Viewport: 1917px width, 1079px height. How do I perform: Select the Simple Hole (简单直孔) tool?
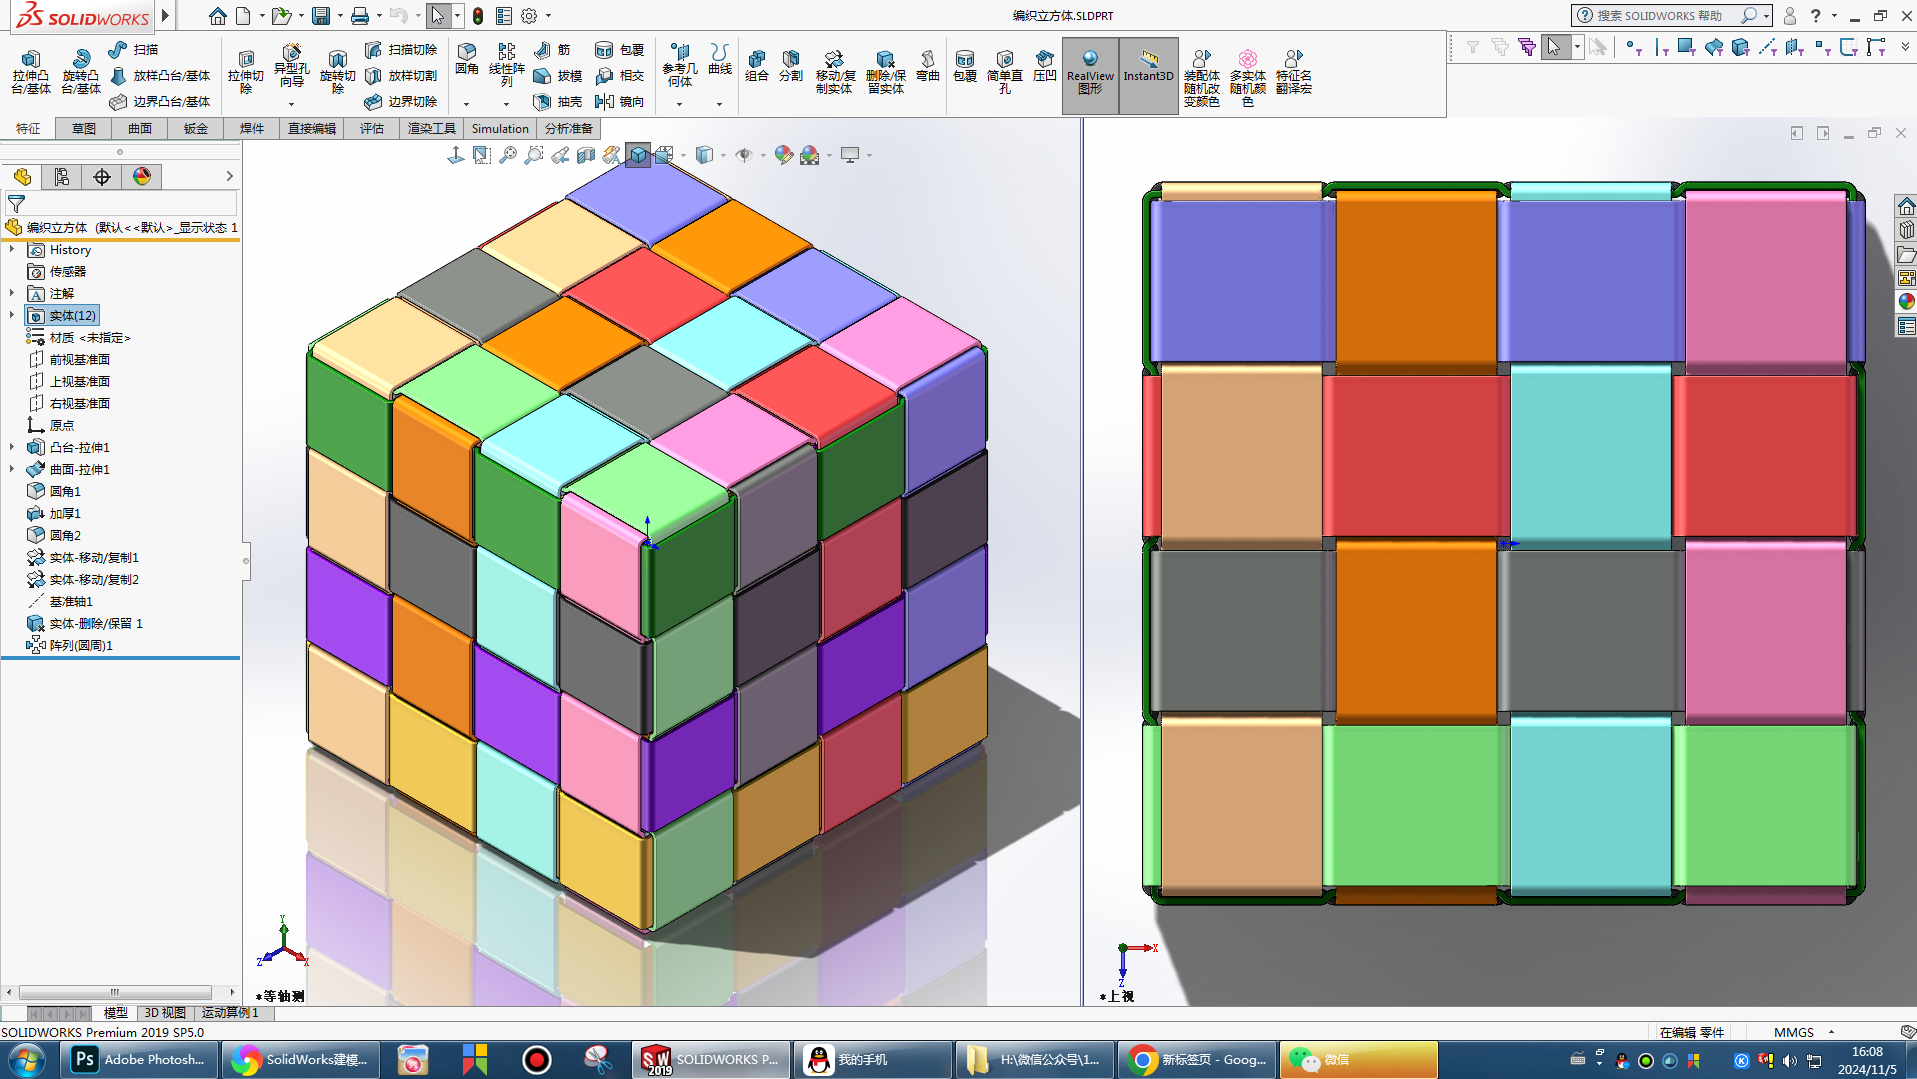pos(1005,72)
